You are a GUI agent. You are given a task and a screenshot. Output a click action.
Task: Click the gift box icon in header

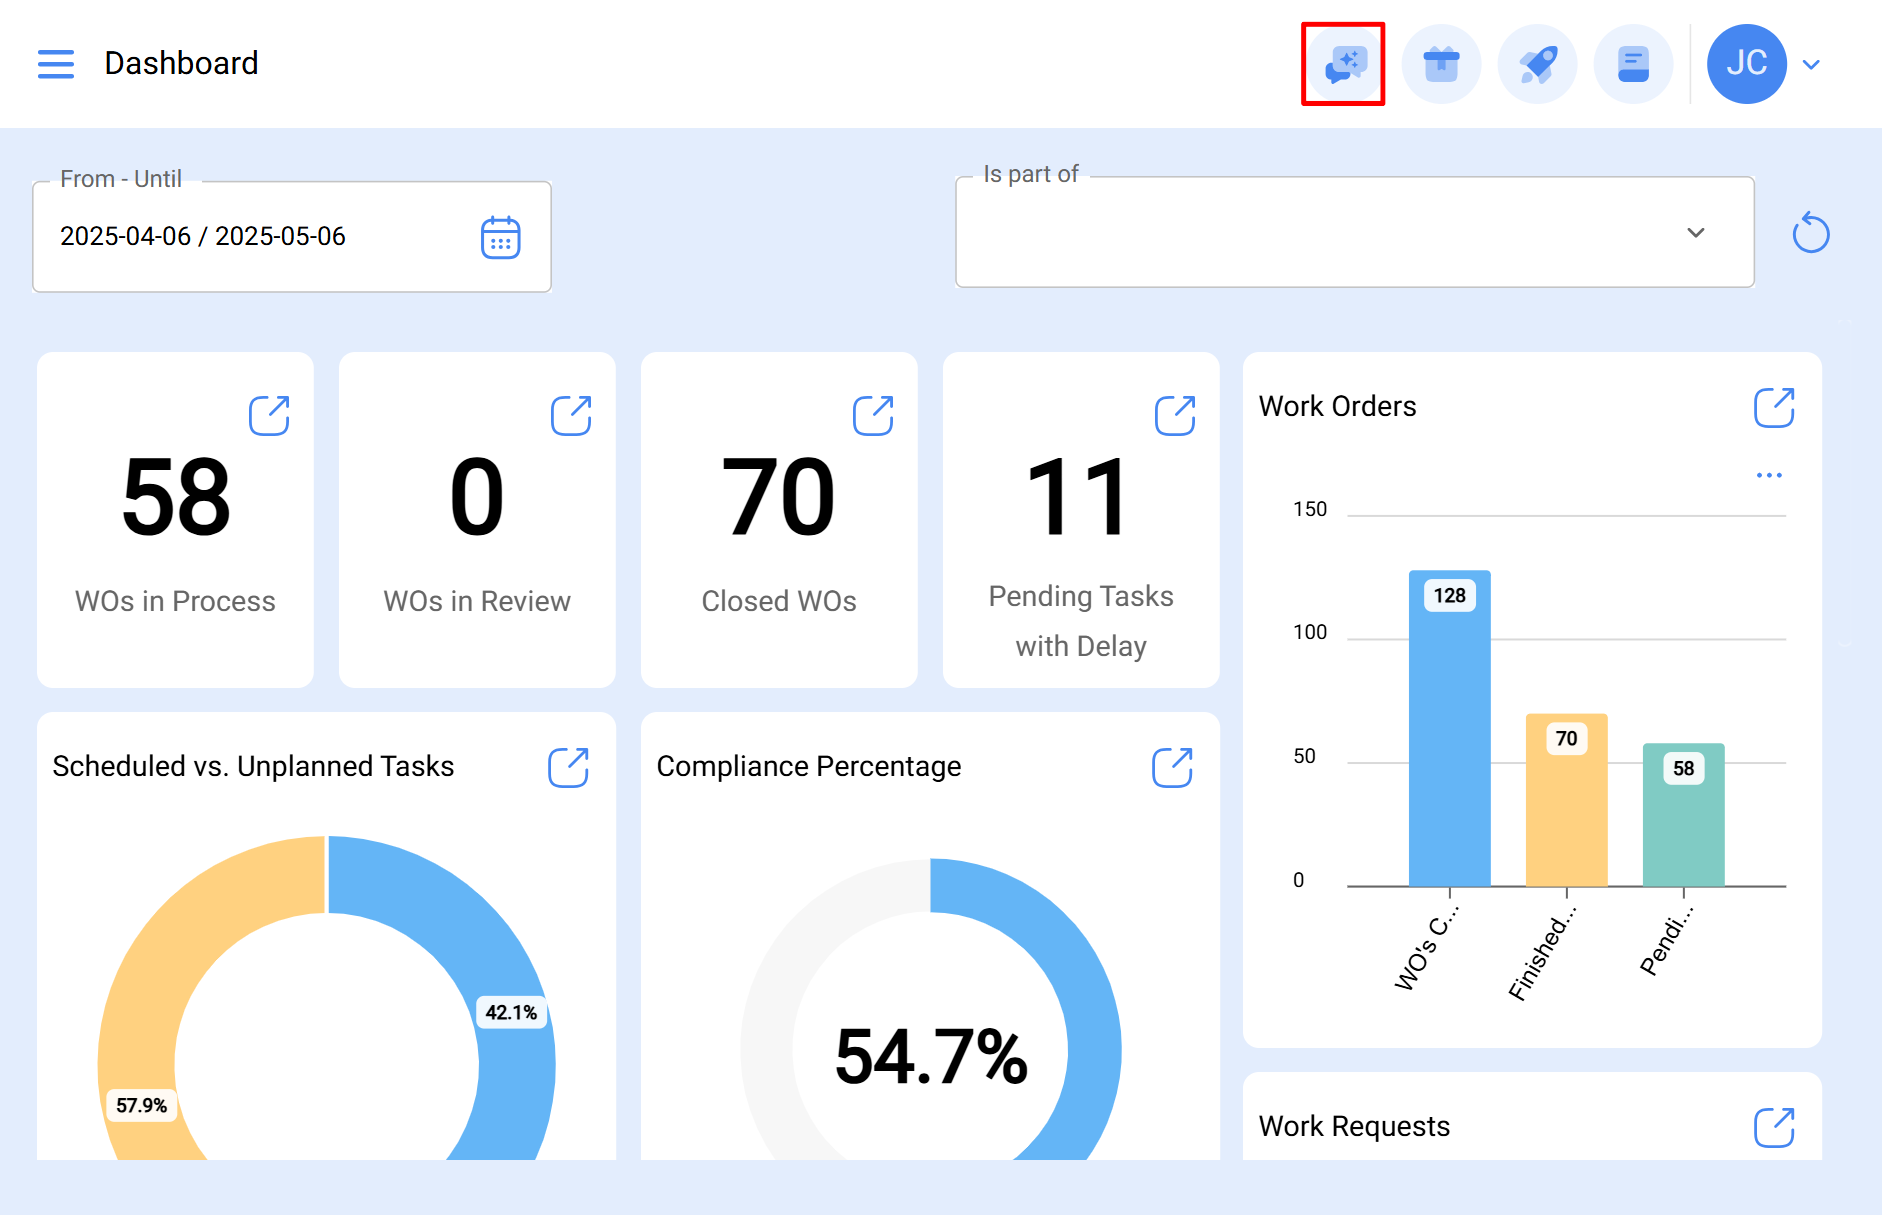click(x=1441, y=64)
